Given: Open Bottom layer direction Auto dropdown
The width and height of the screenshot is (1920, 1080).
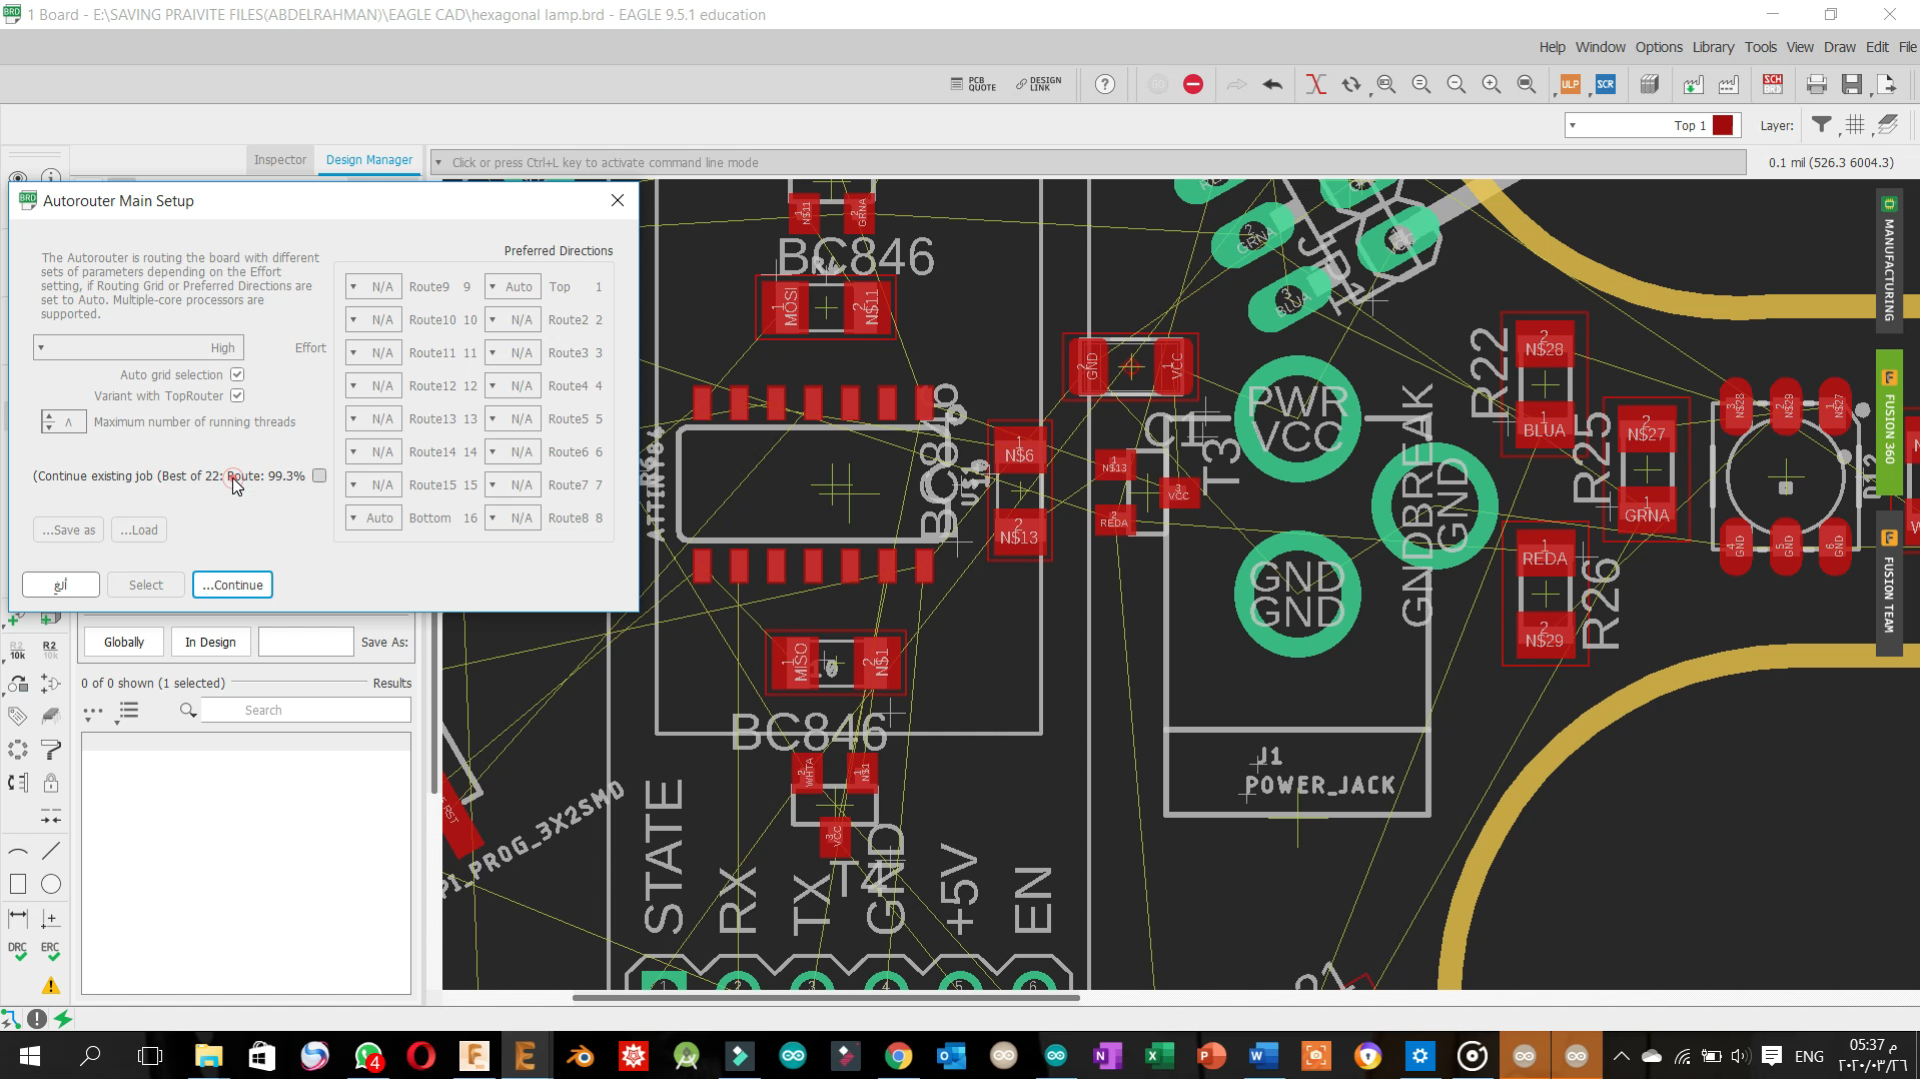Looking at the screenshot, I should pyautogui.click(x=373, y=517).
